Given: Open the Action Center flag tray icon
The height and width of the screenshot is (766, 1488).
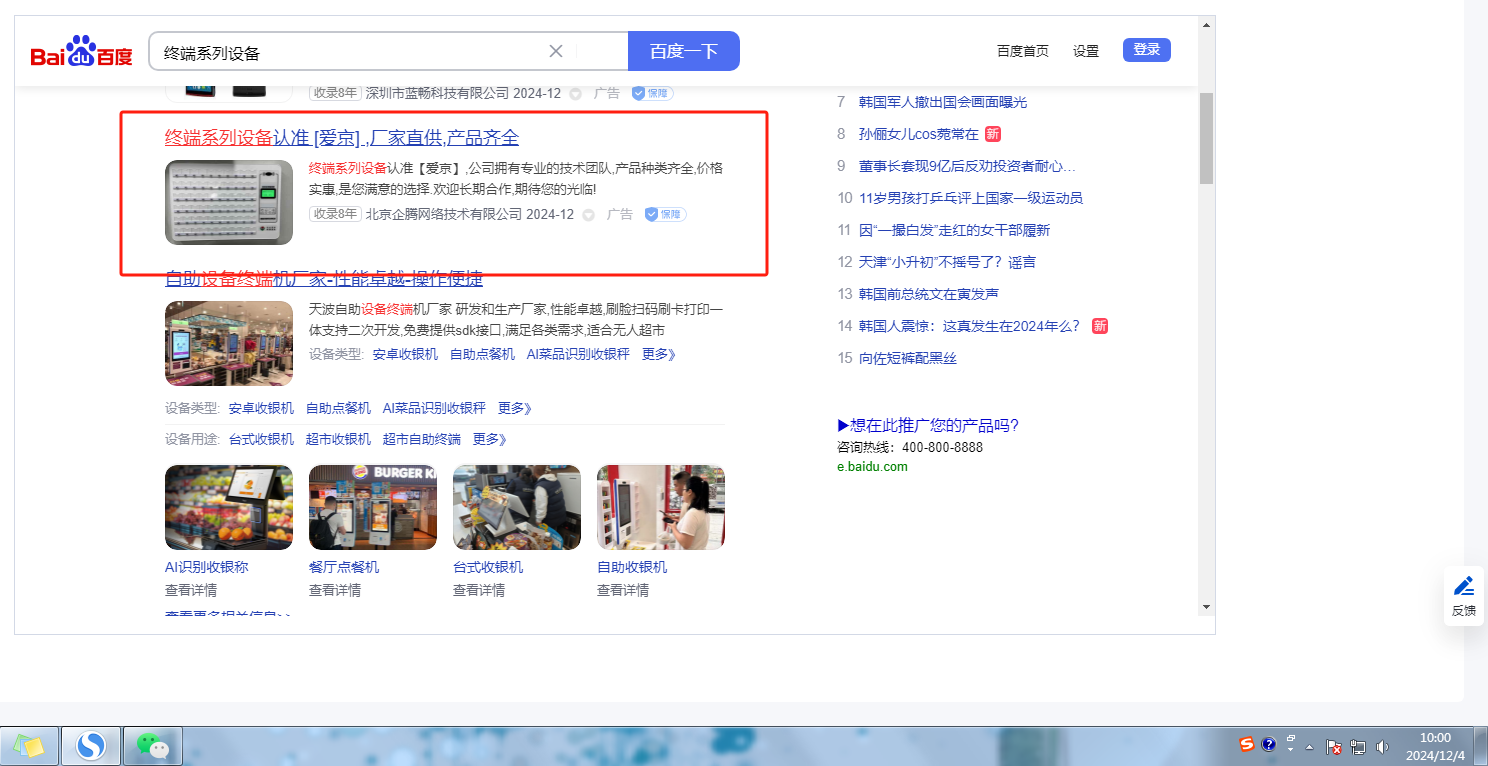Looking at the screenshot, I should (x=1333, y=747).
